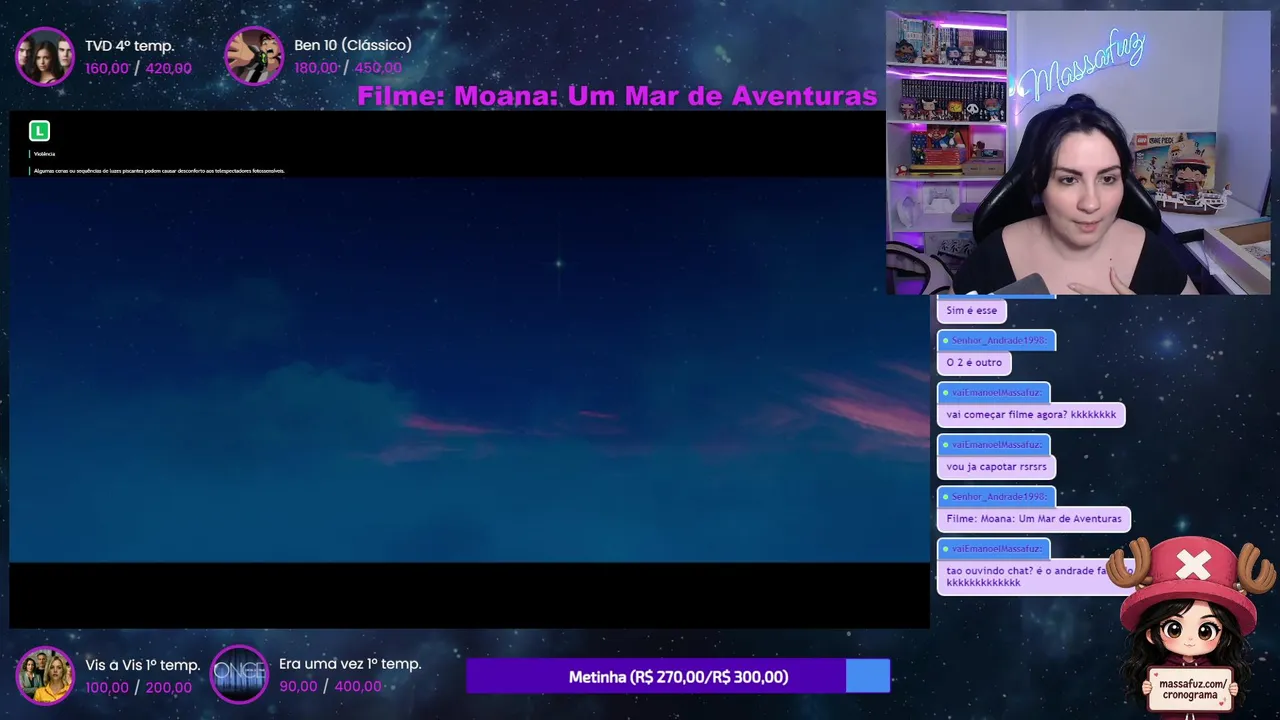Click the 'tao ouvindo chat?' chat message
The width and height of the screenshot is (1280, 720).
[x=1035, y=577]
